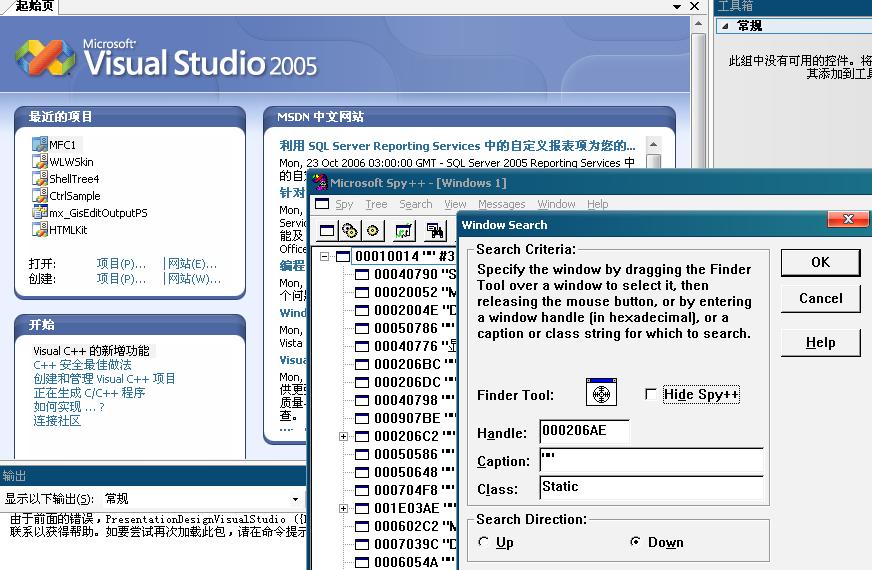Image resolution: width=872 pixels, height=570 pixels.
Task: Collapse the 常规 group in the toolbox
Action: [x=725, y=26]
